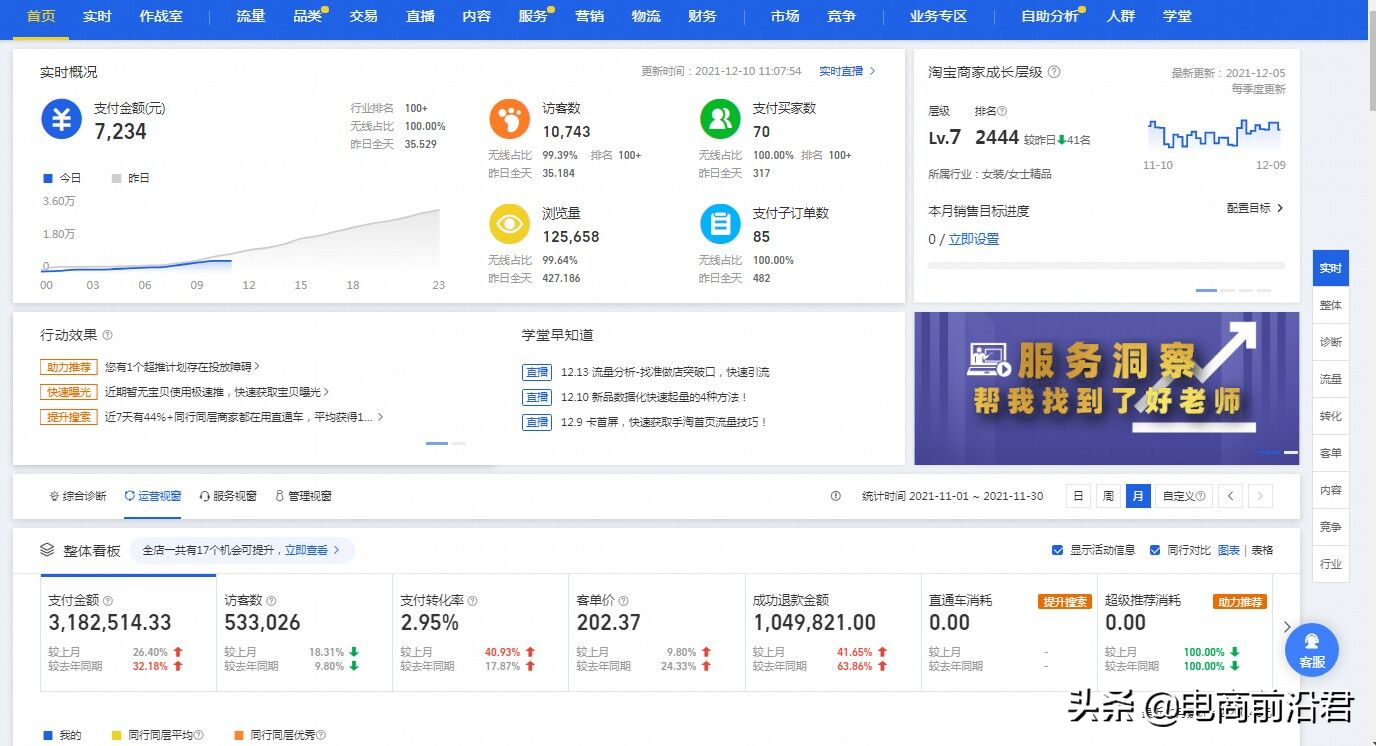Screen dimensions: 1376x746
Task: Select 月 time granularity
Action: [1138, 496]
